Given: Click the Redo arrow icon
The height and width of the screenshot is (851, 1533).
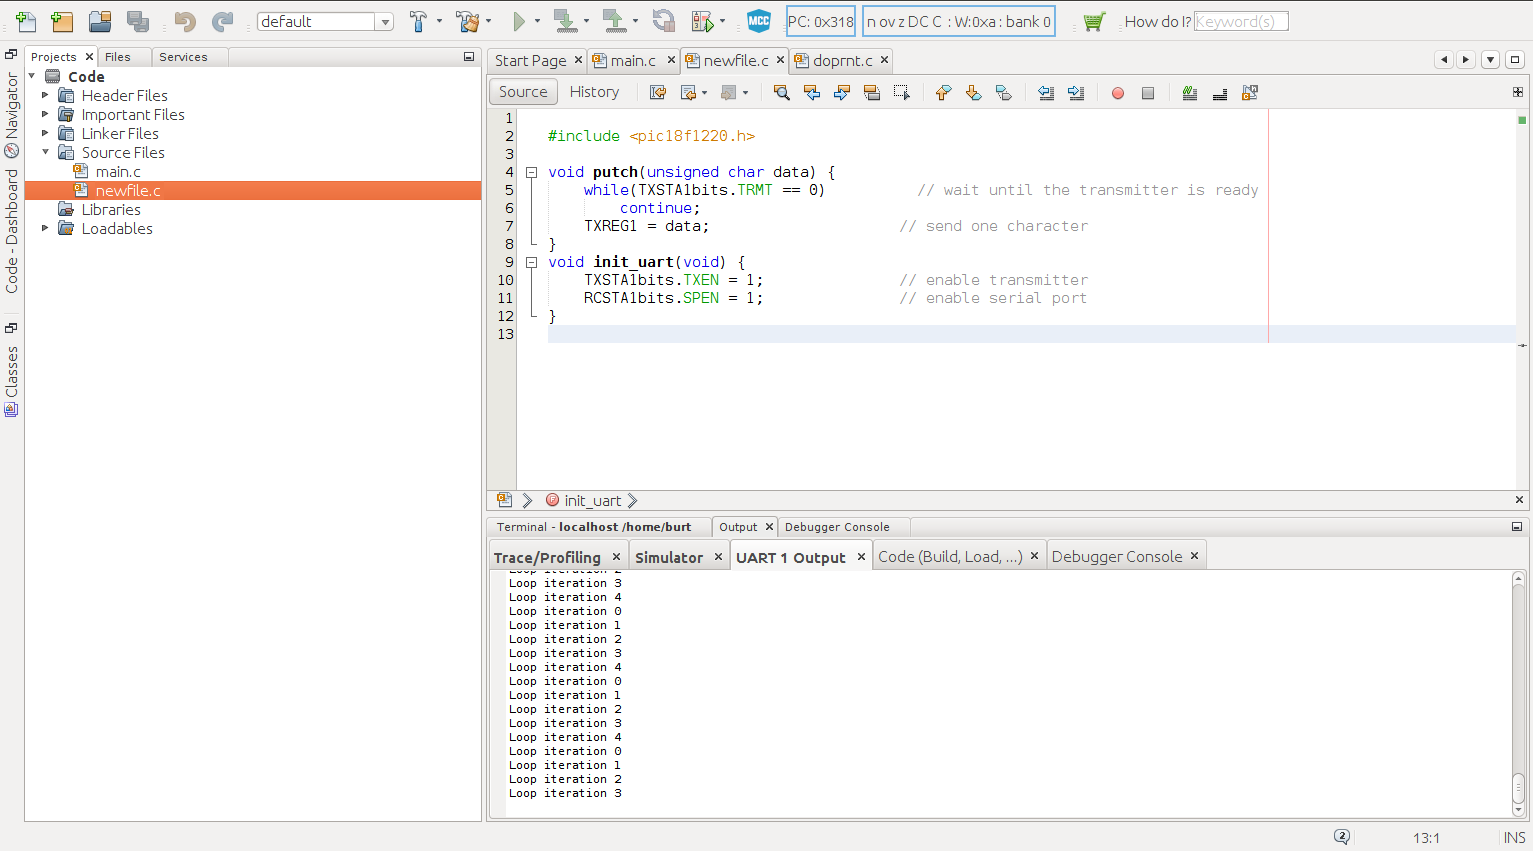Looking at the screenshot, I should coord(222,21).
